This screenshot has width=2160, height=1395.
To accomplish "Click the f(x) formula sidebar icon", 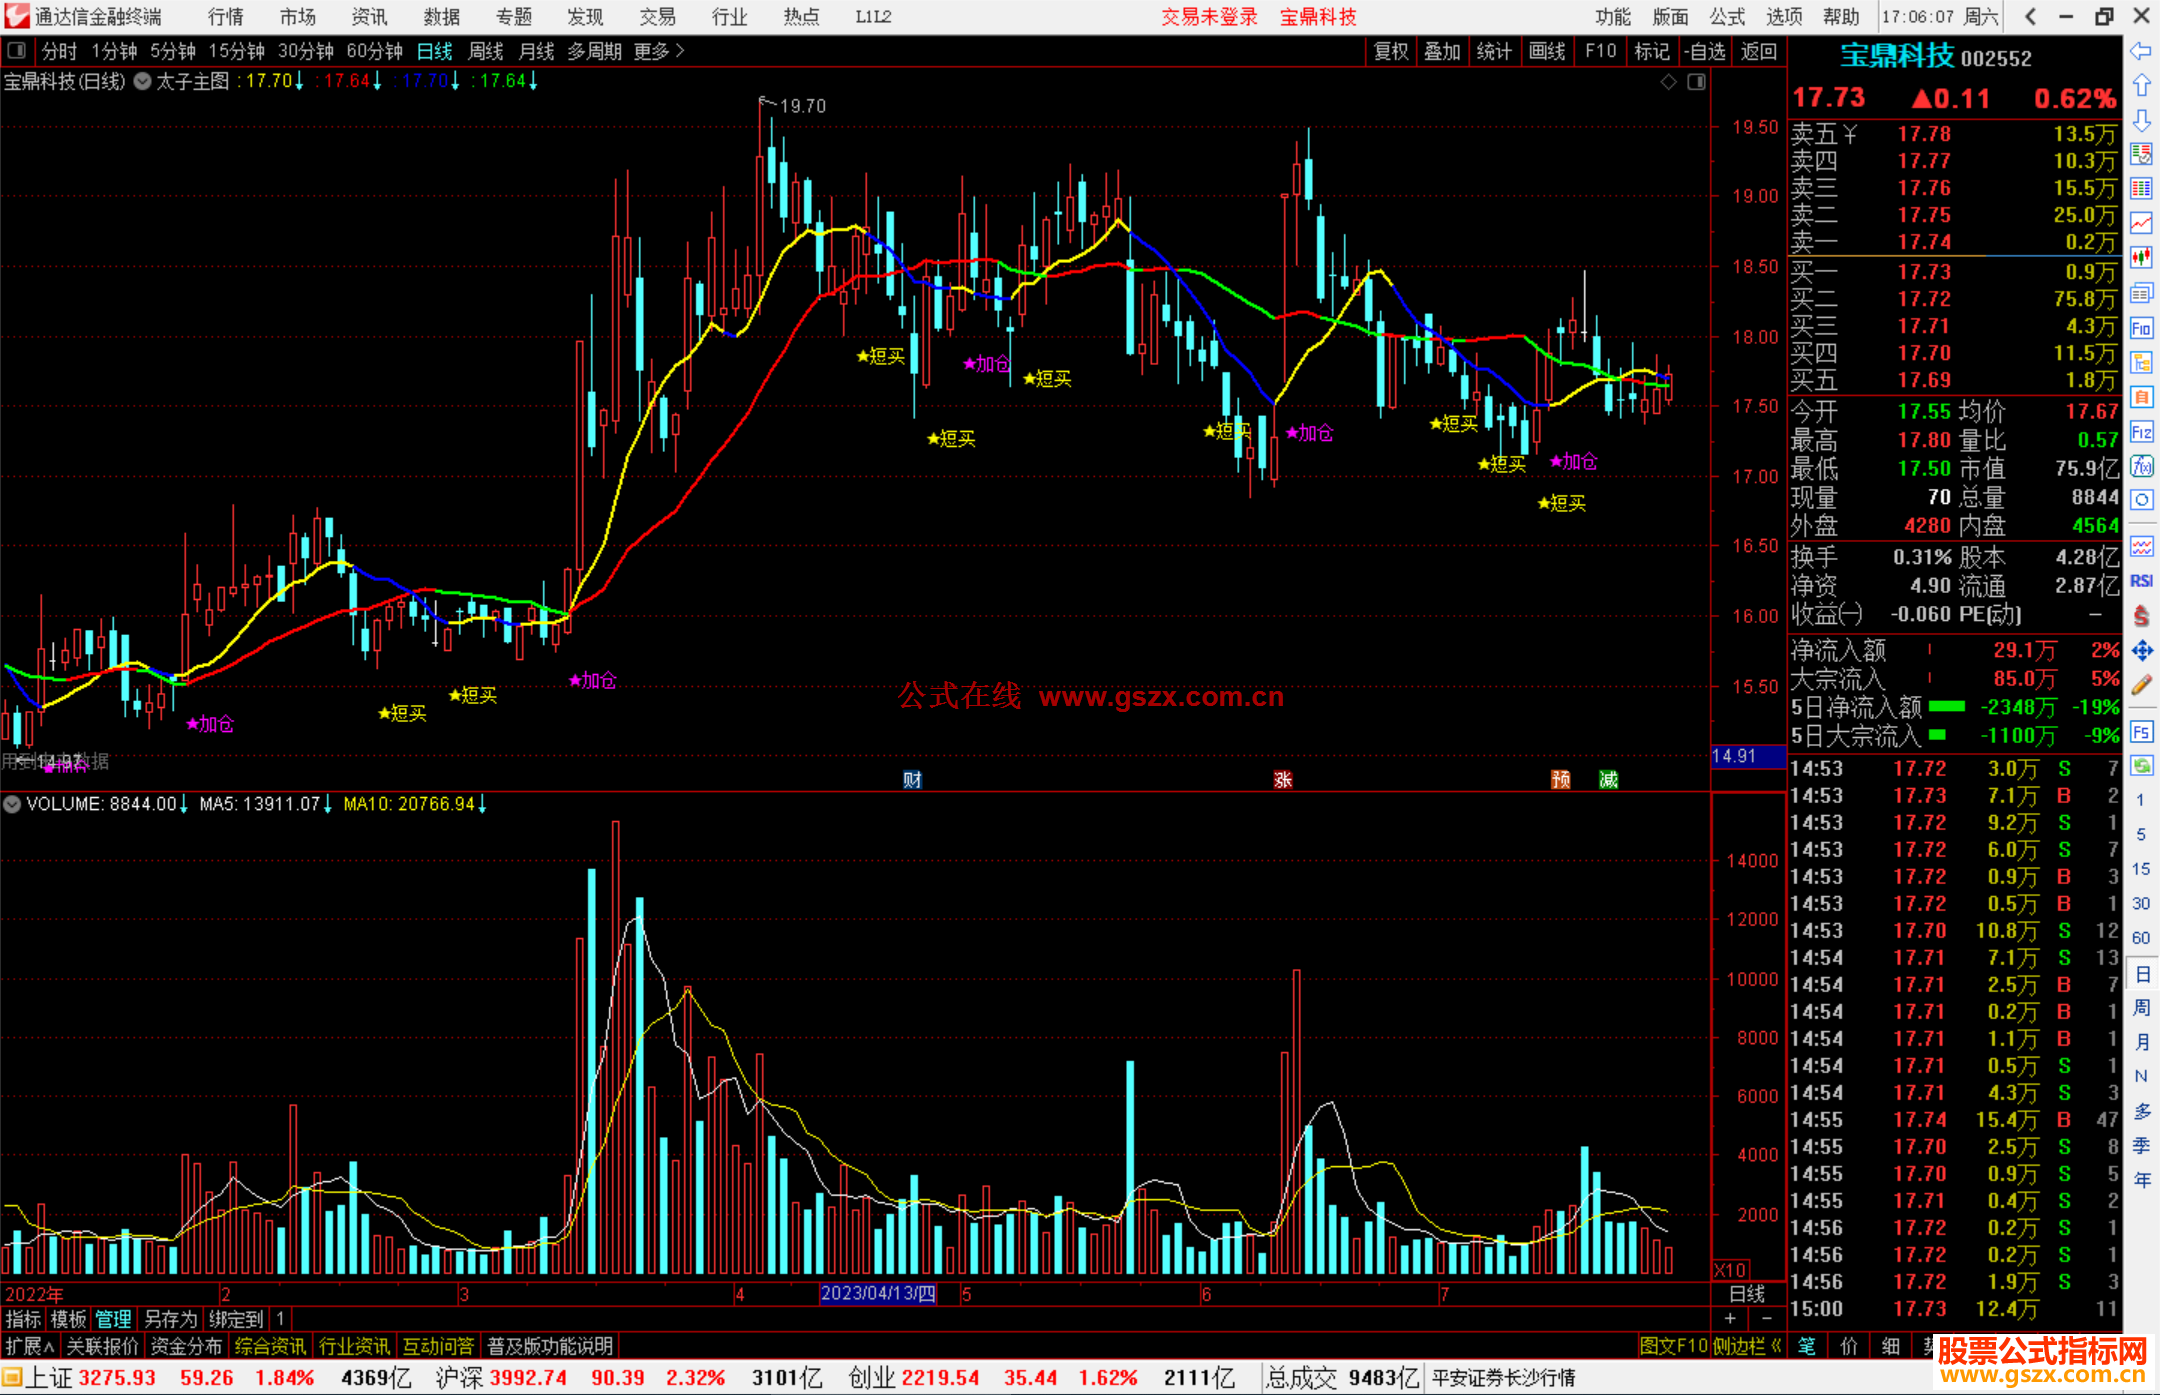I will click(2141, 466).
